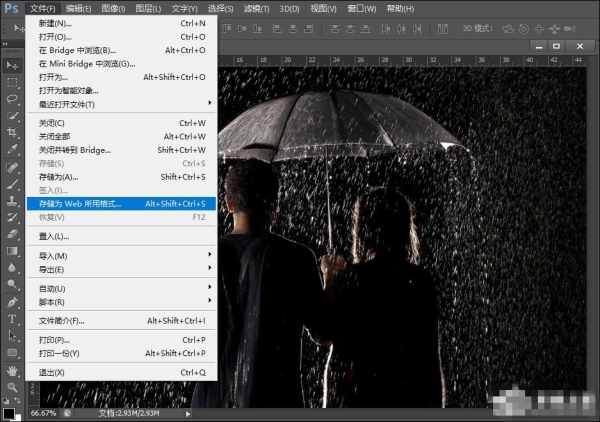Select the Brush tool
This screenshot has height=422, width=600.
12,183
